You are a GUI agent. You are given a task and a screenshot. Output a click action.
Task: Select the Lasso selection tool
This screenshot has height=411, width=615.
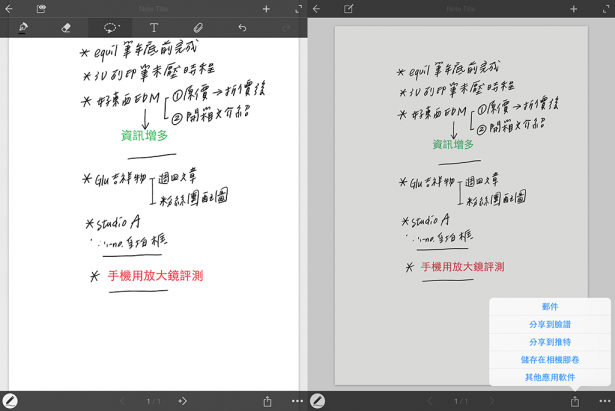coord(111,27)
